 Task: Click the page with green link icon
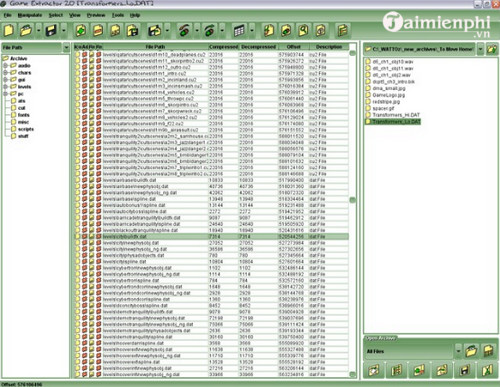pyautogui.click(x=286, y=30)
